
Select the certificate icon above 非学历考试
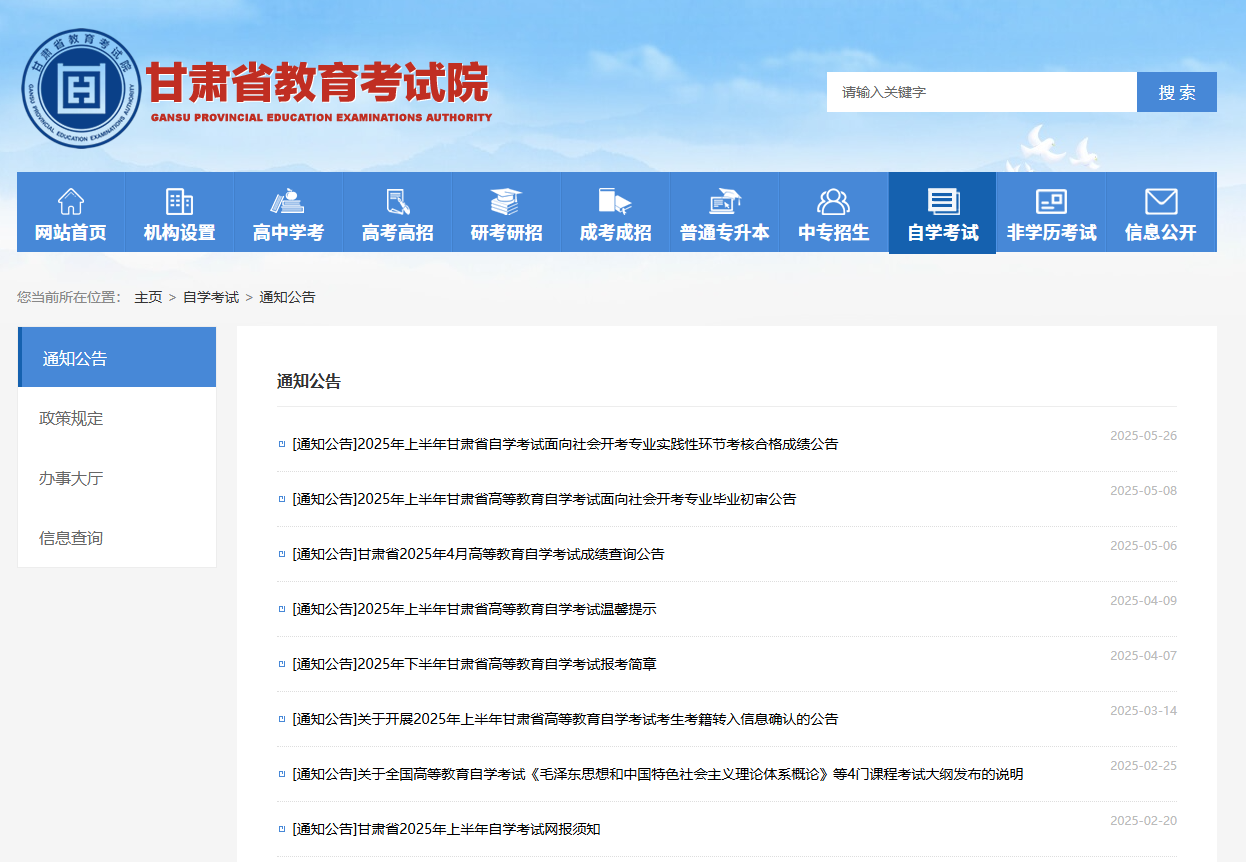click(x=1051, y=201)
